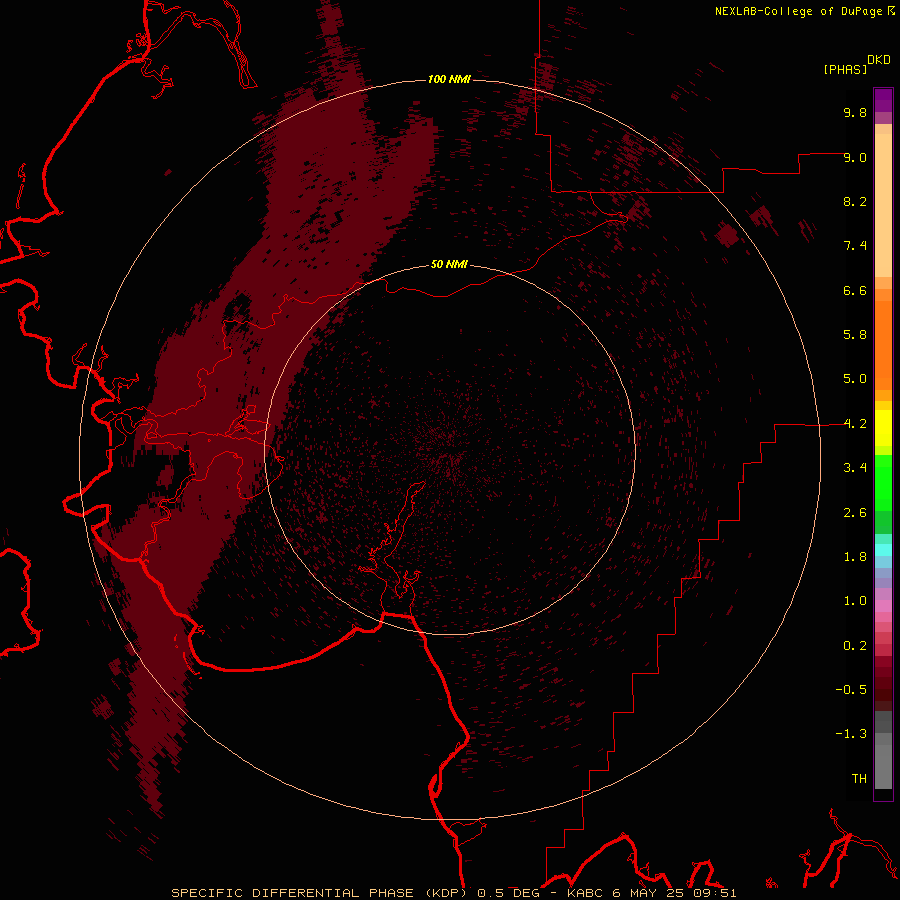Click the 9.0 legend value
900x900 pixels.
(855, 157)
